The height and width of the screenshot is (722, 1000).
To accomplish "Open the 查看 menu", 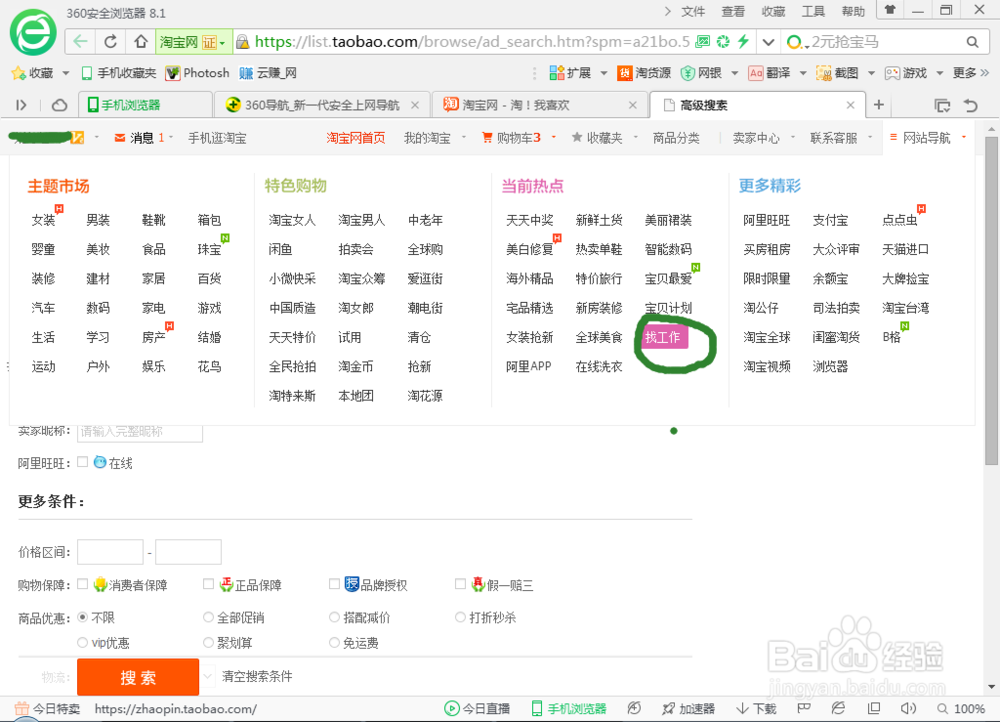I will (x=733, y=11).
